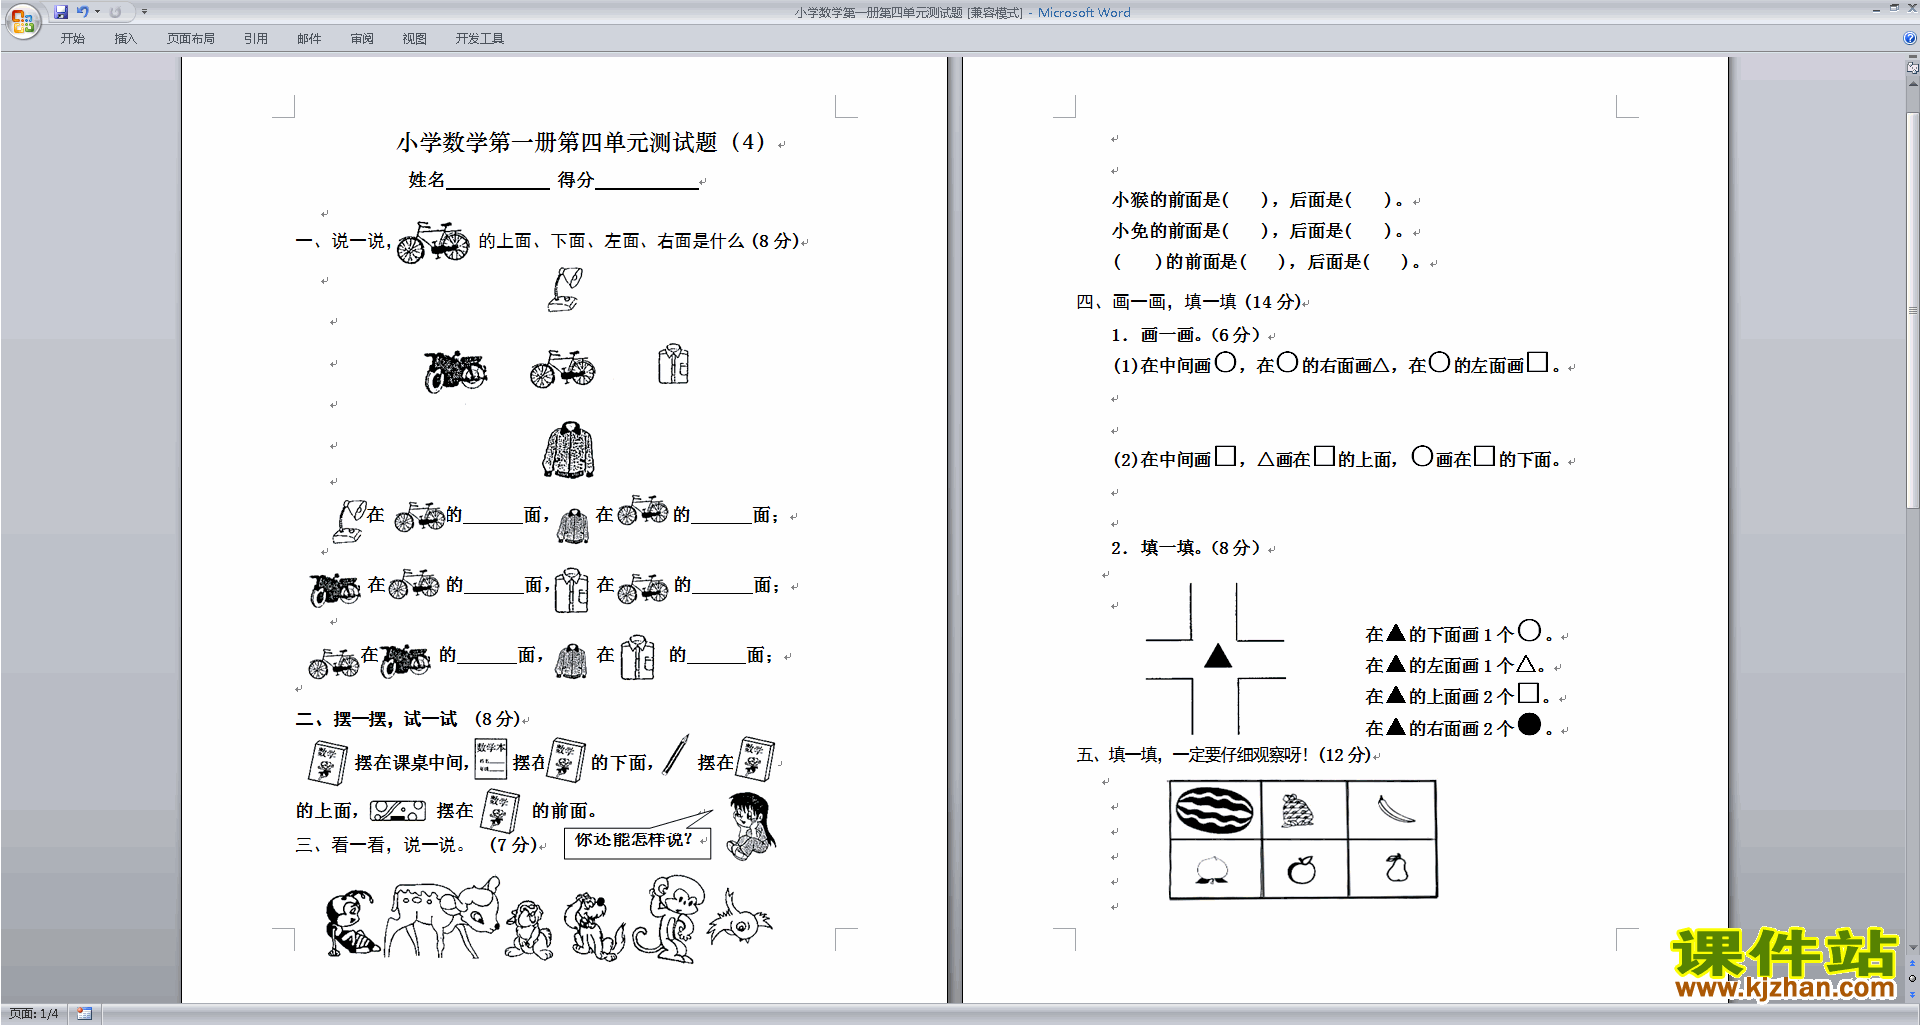
Task: Click the vertical scrollbar thumb
Action: pyautogui.click(x=1913, y=310)
